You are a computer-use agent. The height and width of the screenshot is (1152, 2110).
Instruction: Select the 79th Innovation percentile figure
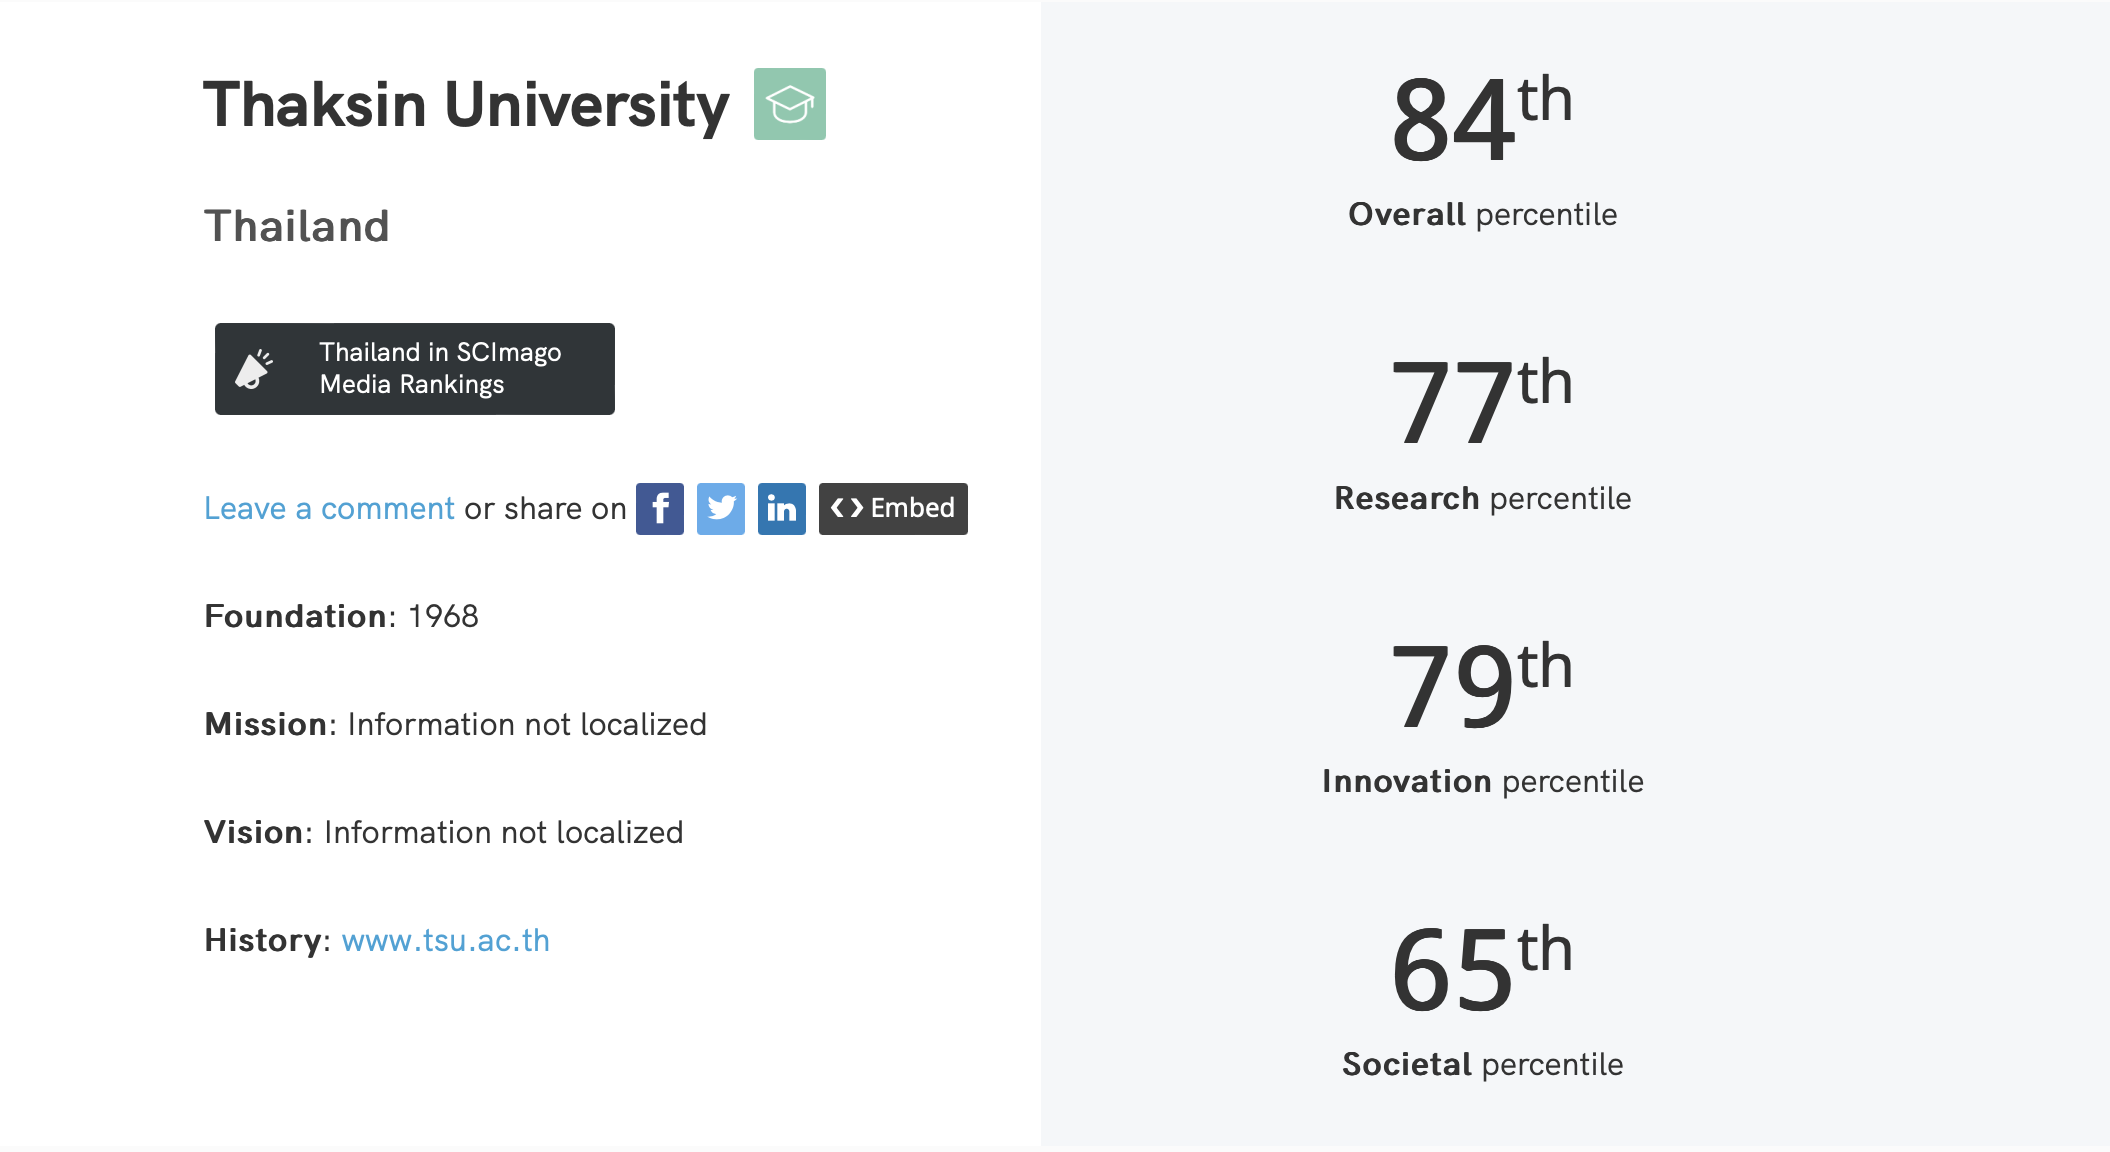1481,686
